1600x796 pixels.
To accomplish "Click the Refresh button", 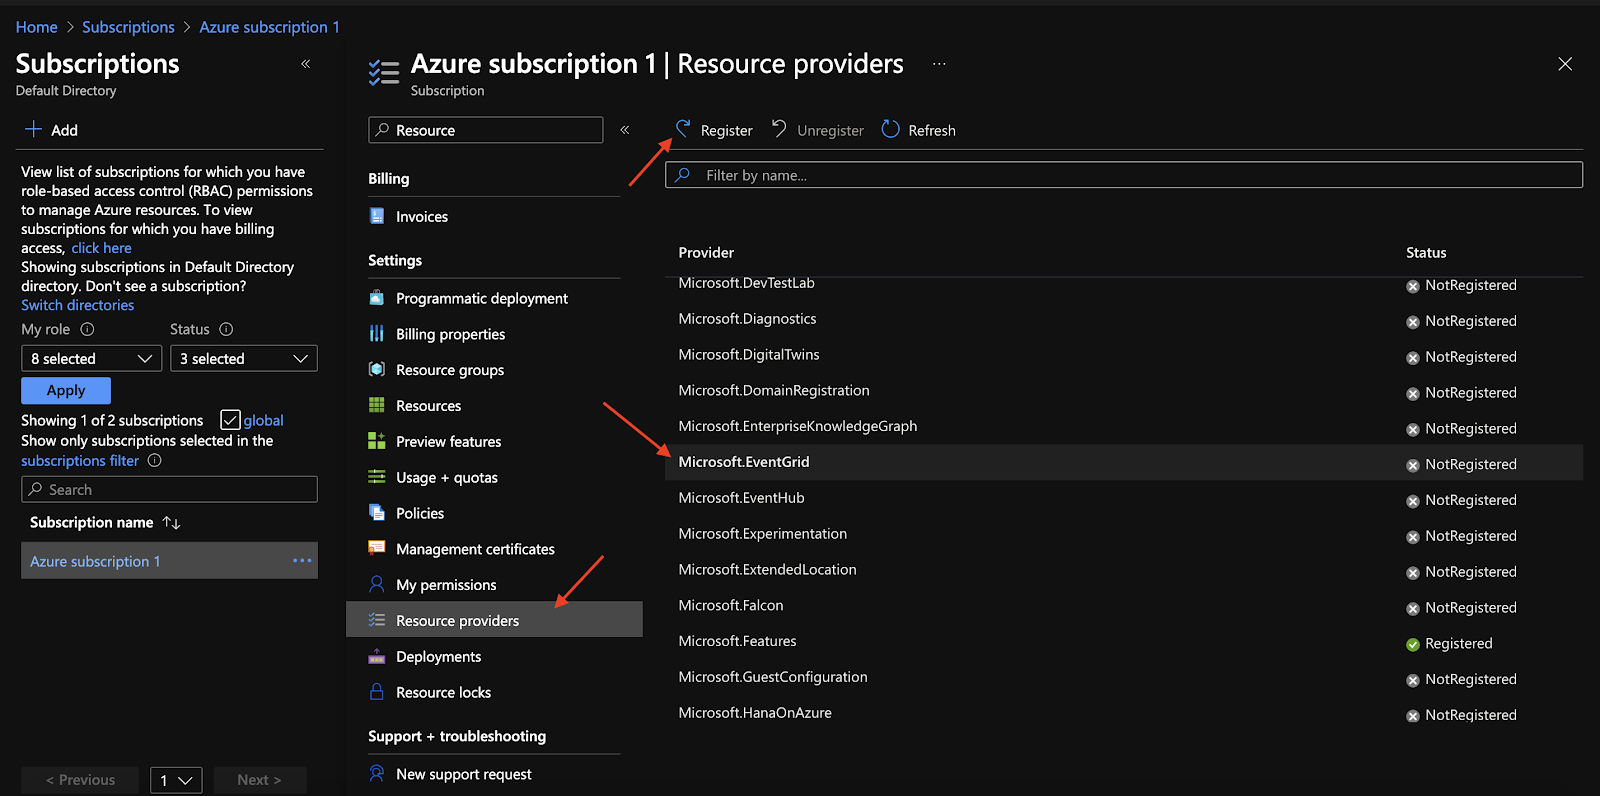I will click(918, 130).
